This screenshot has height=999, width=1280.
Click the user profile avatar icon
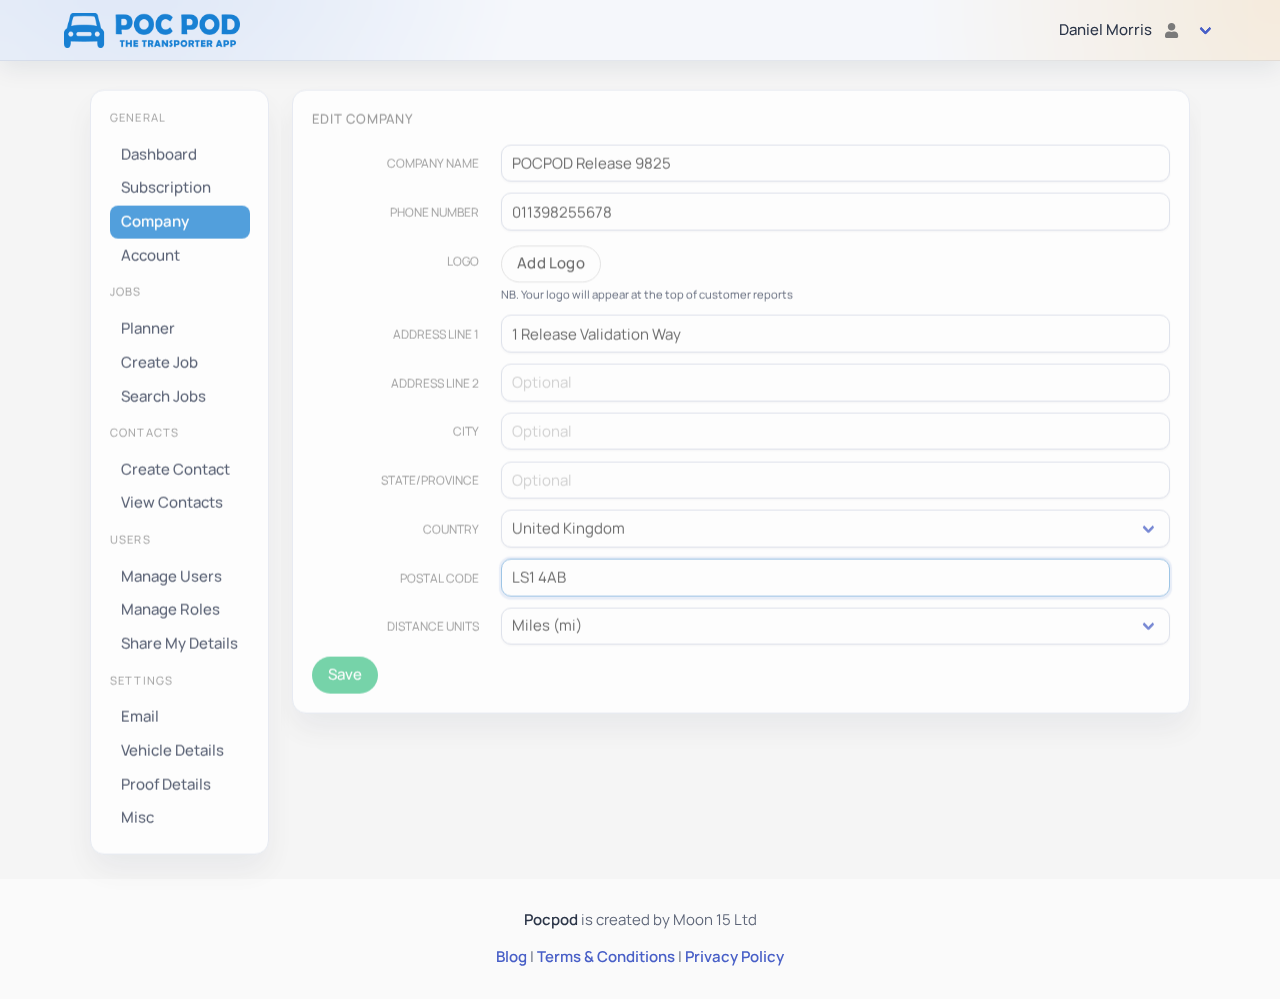click(x=1172, y=30)
